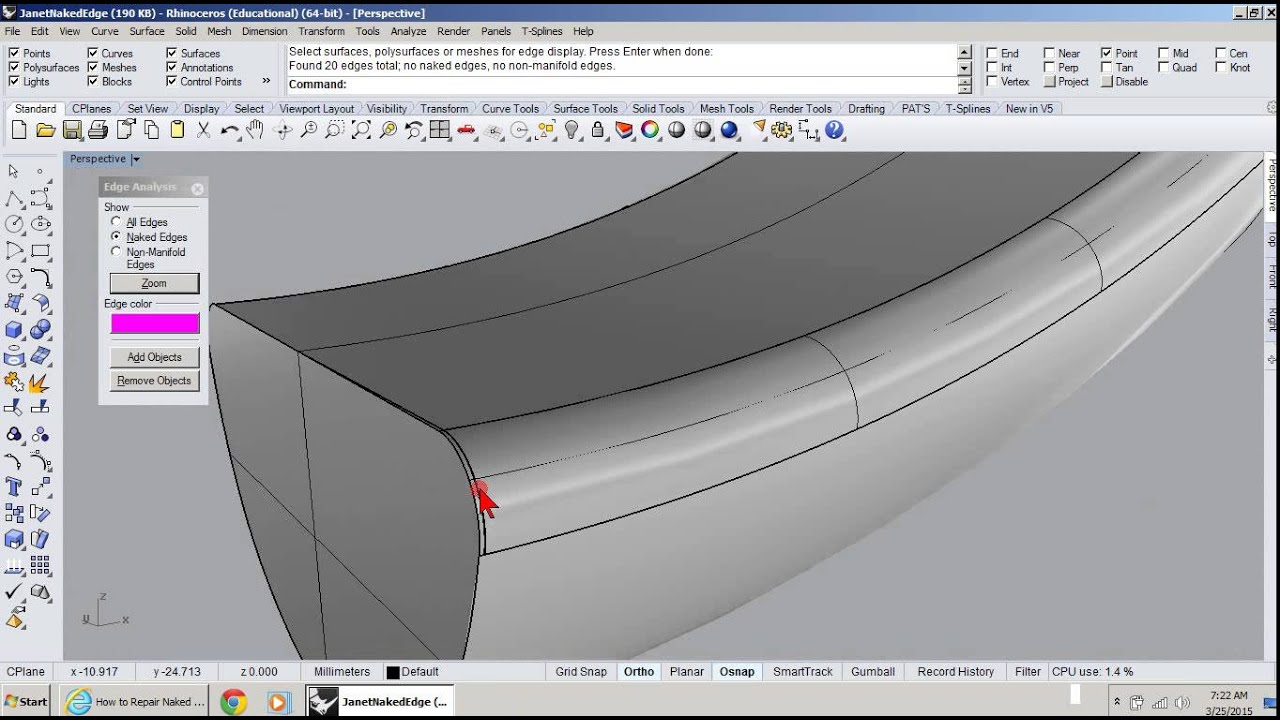
Task: Open the Analyze menu
Action: point(409,31)
